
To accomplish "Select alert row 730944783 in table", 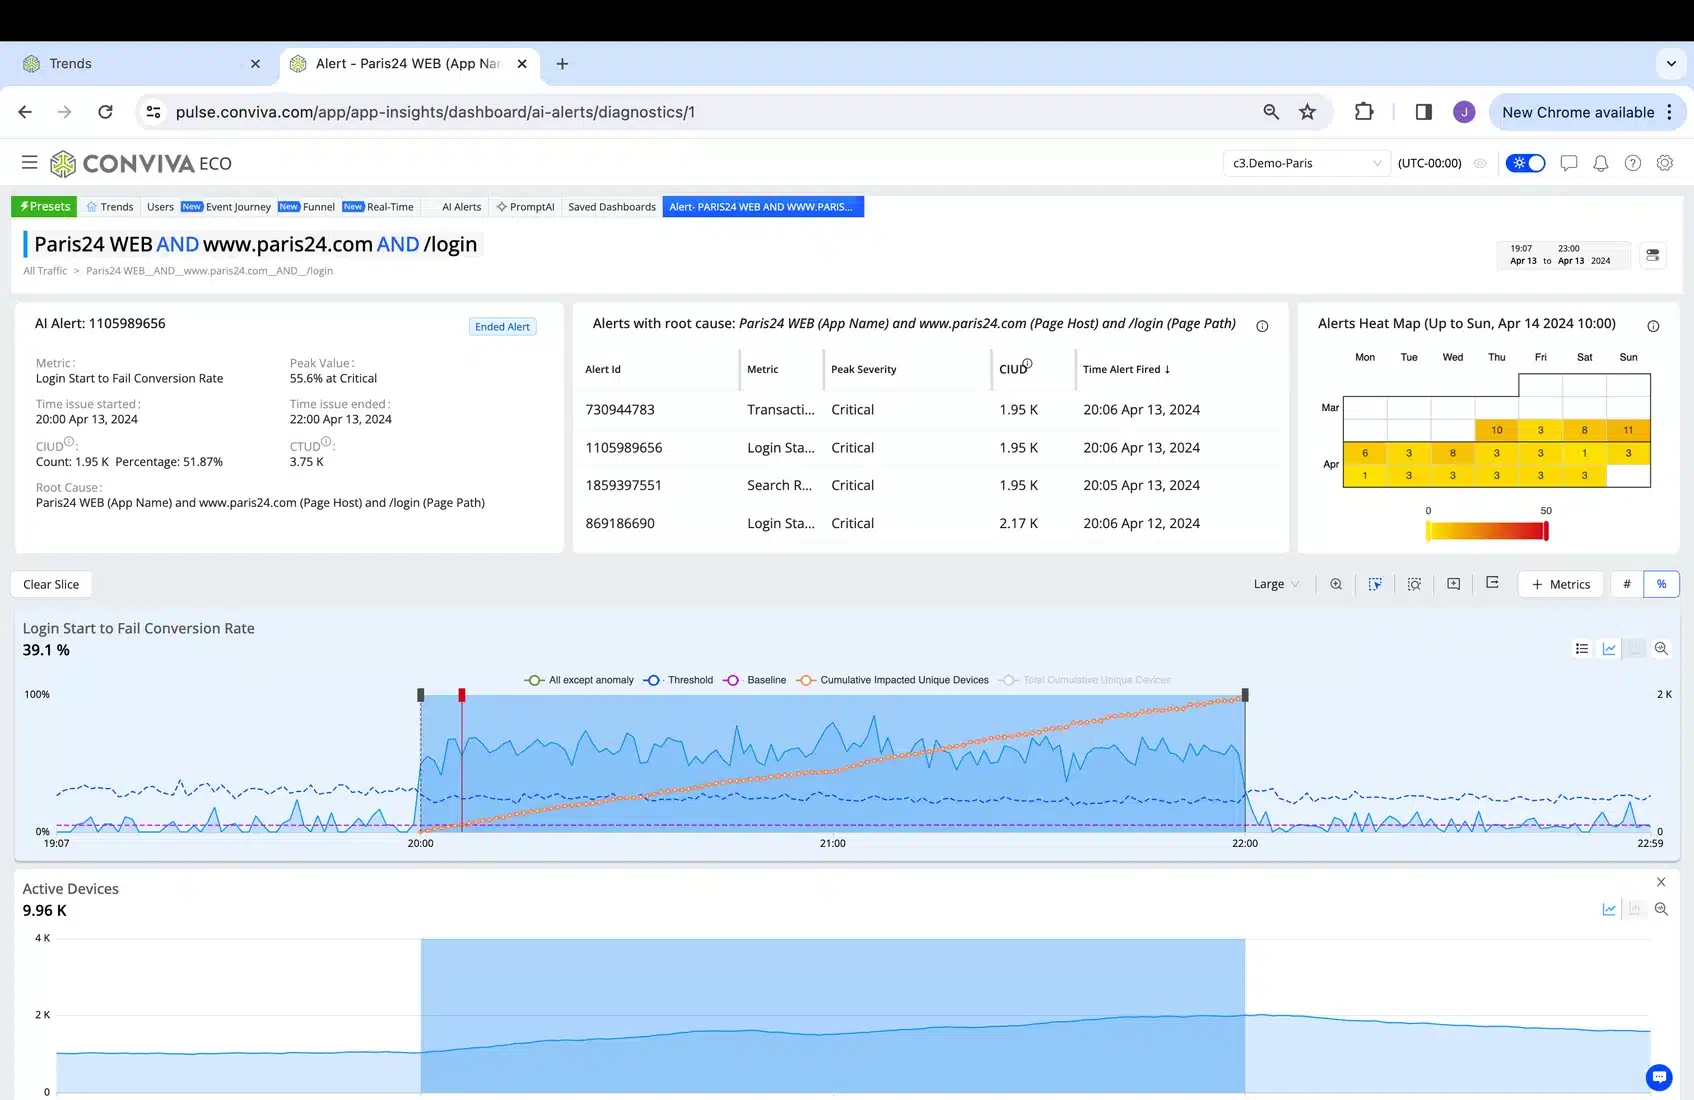I will [620, 410].
